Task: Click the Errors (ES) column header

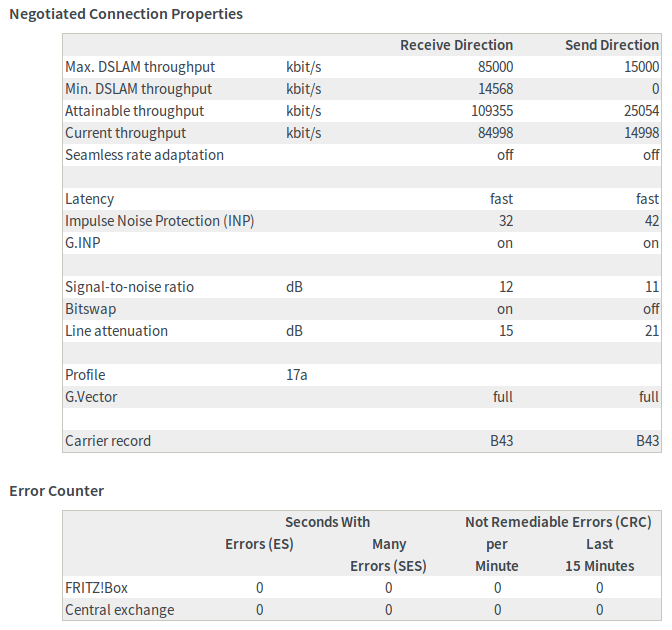Action: coord(259,544)
